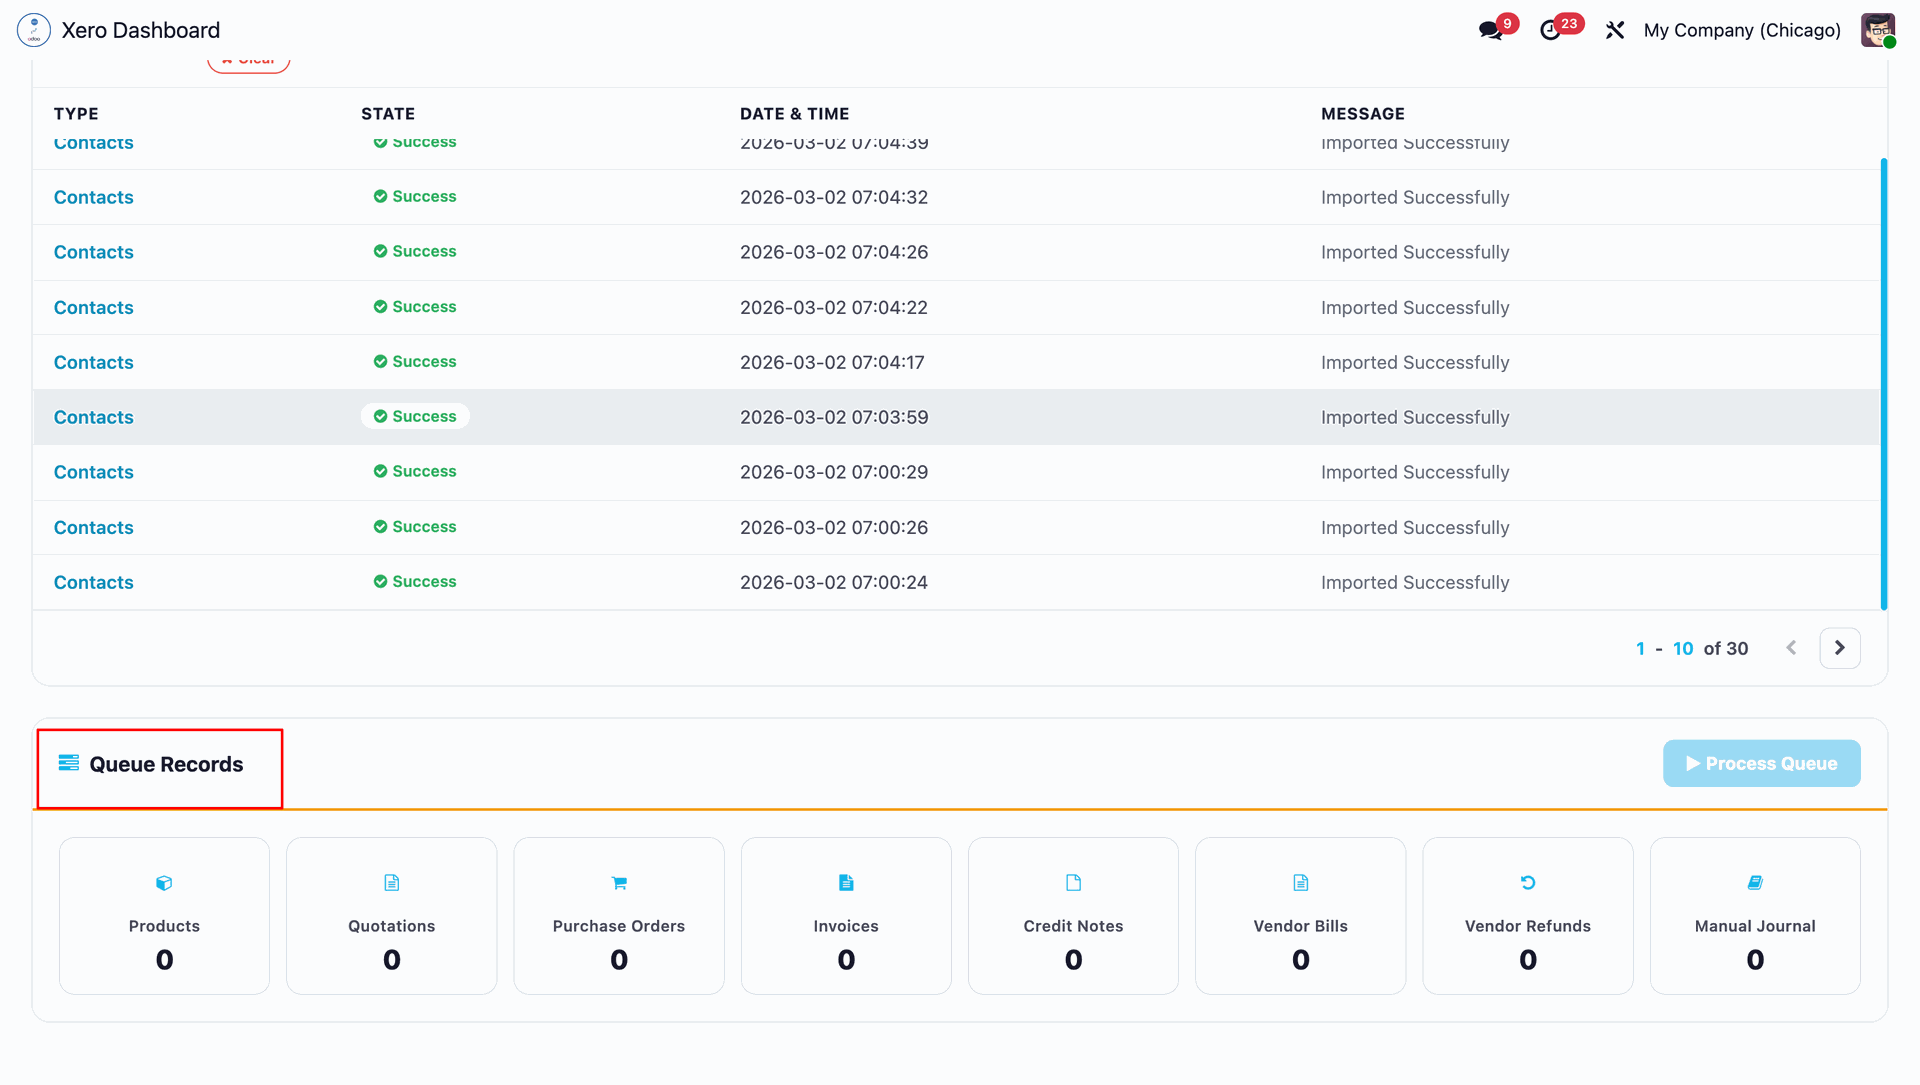Click the Success badge at 07:04:17

[x=415, y=362]
